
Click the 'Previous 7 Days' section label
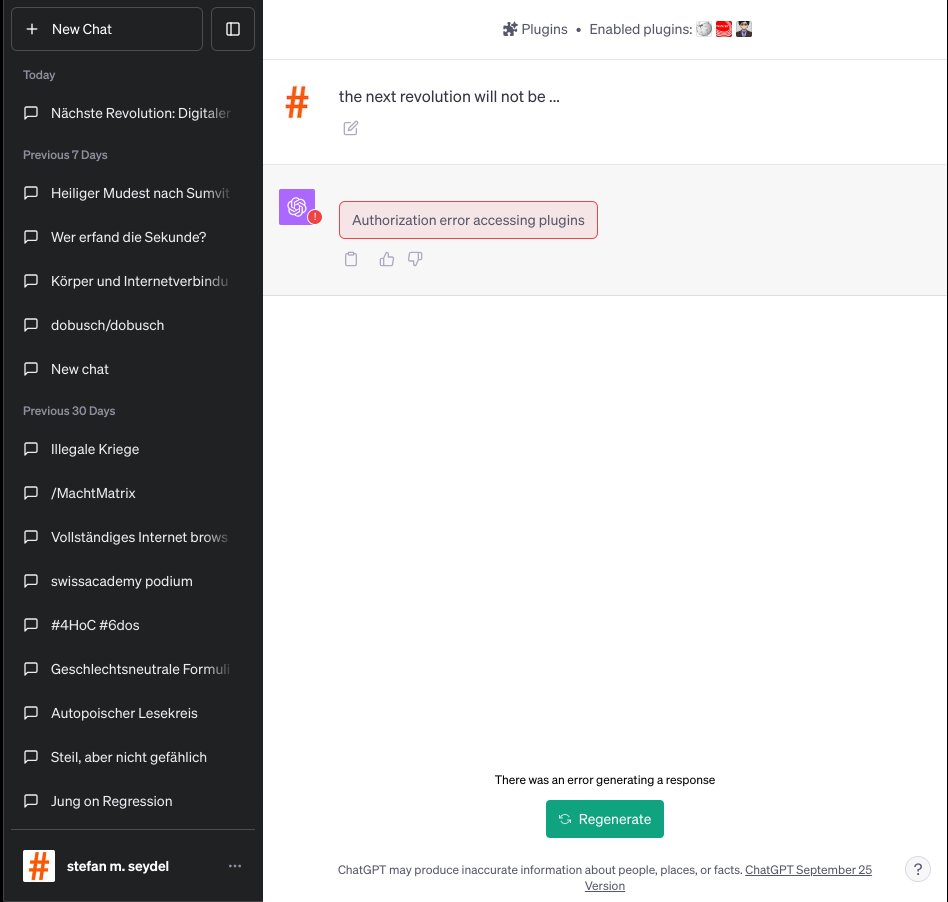[65, 155]
